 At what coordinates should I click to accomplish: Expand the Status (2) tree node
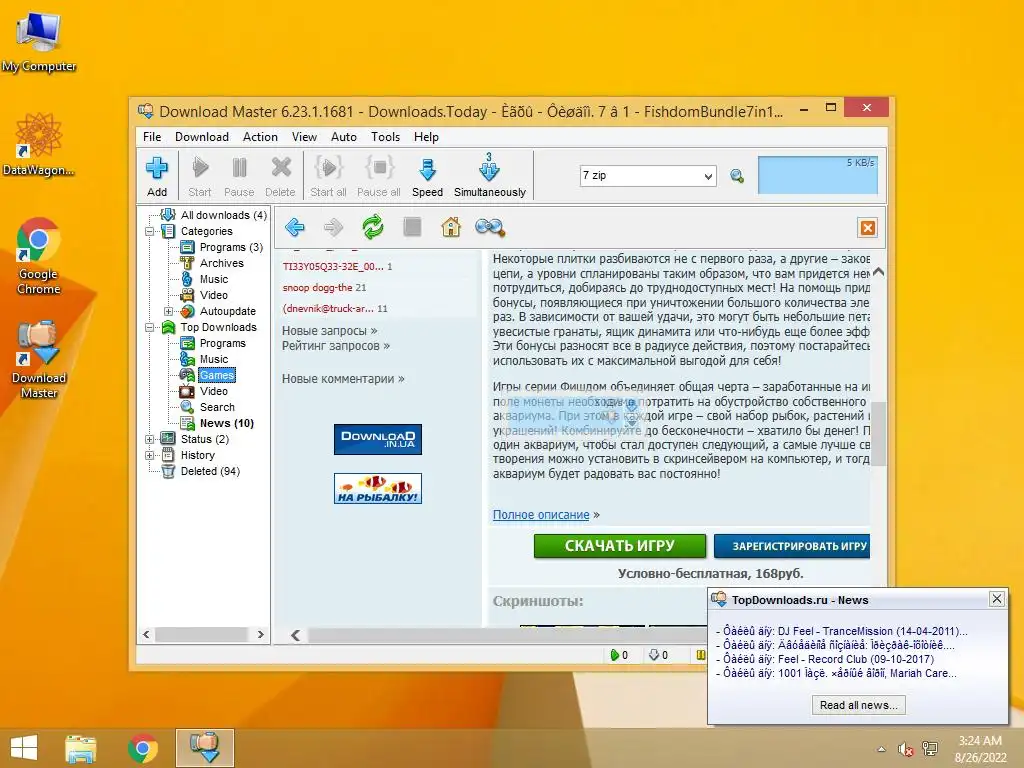coord(150,439)
